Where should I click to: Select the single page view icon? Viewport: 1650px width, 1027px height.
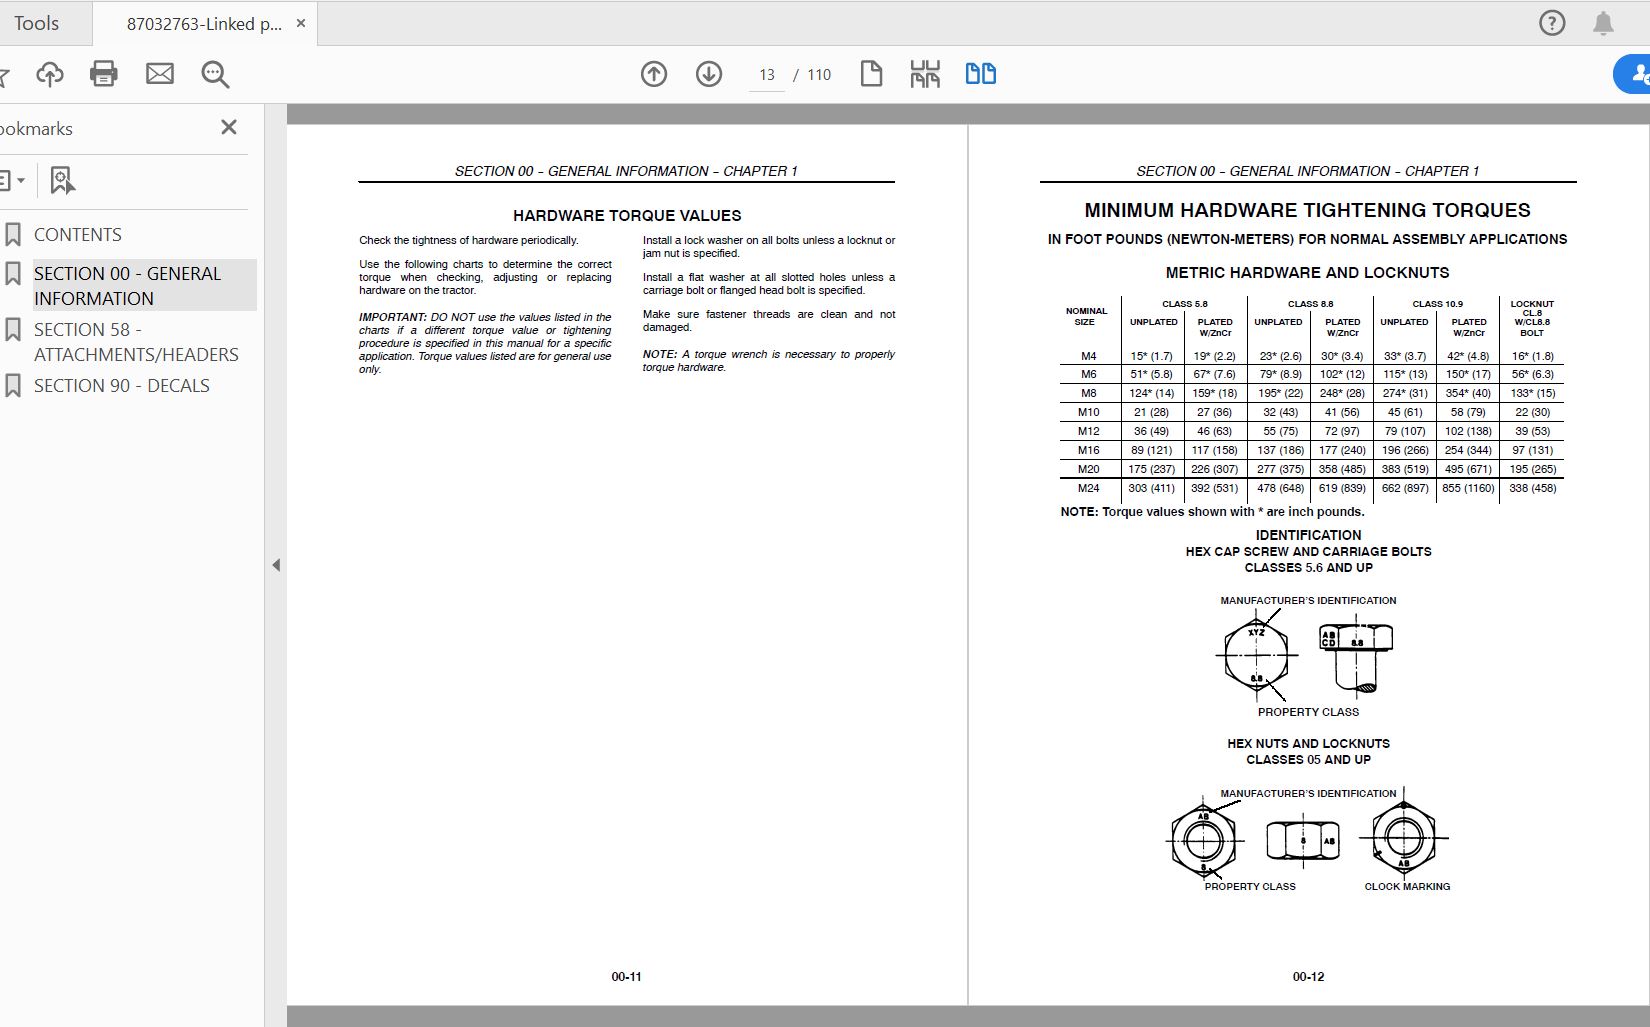pos(871,74)
